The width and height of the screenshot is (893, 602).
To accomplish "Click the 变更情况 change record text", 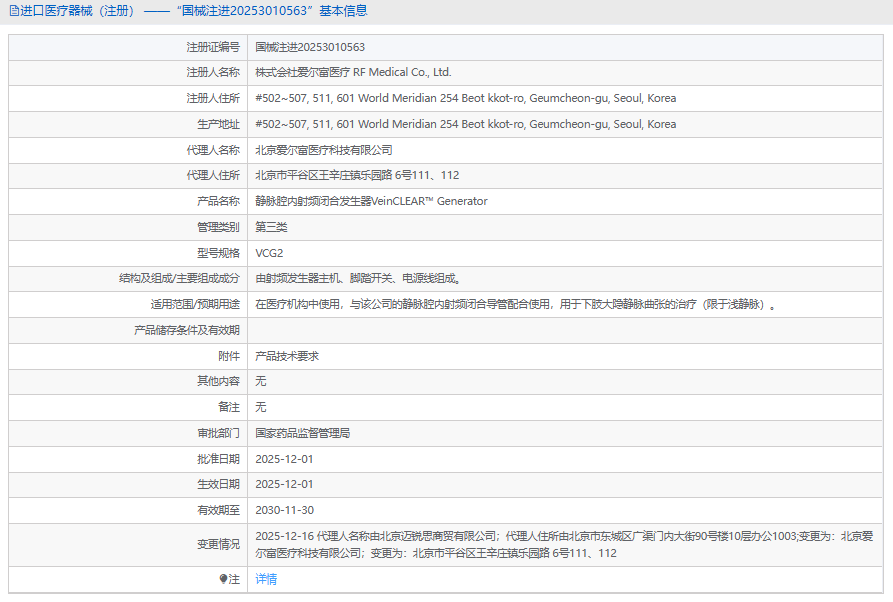I will [x=560, y=544].
